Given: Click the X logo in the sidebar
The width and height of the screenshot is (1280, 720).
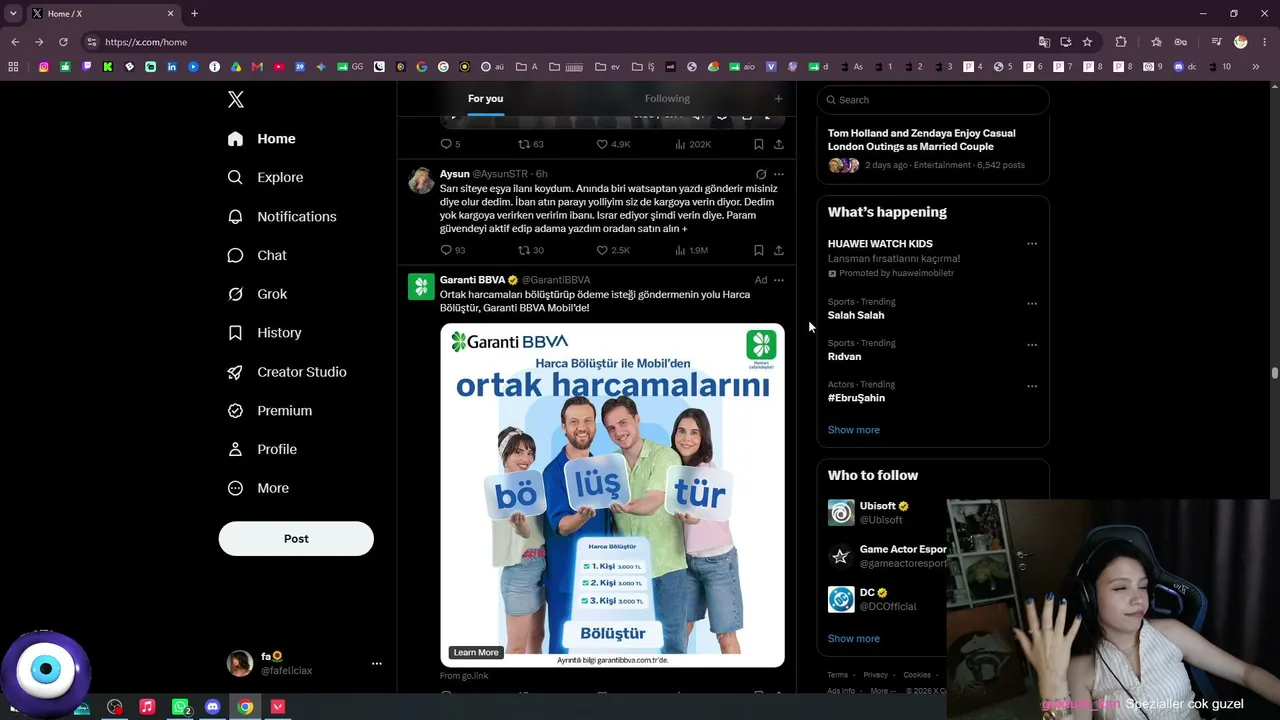Looking at the screenshot, I should coord(236,99).
